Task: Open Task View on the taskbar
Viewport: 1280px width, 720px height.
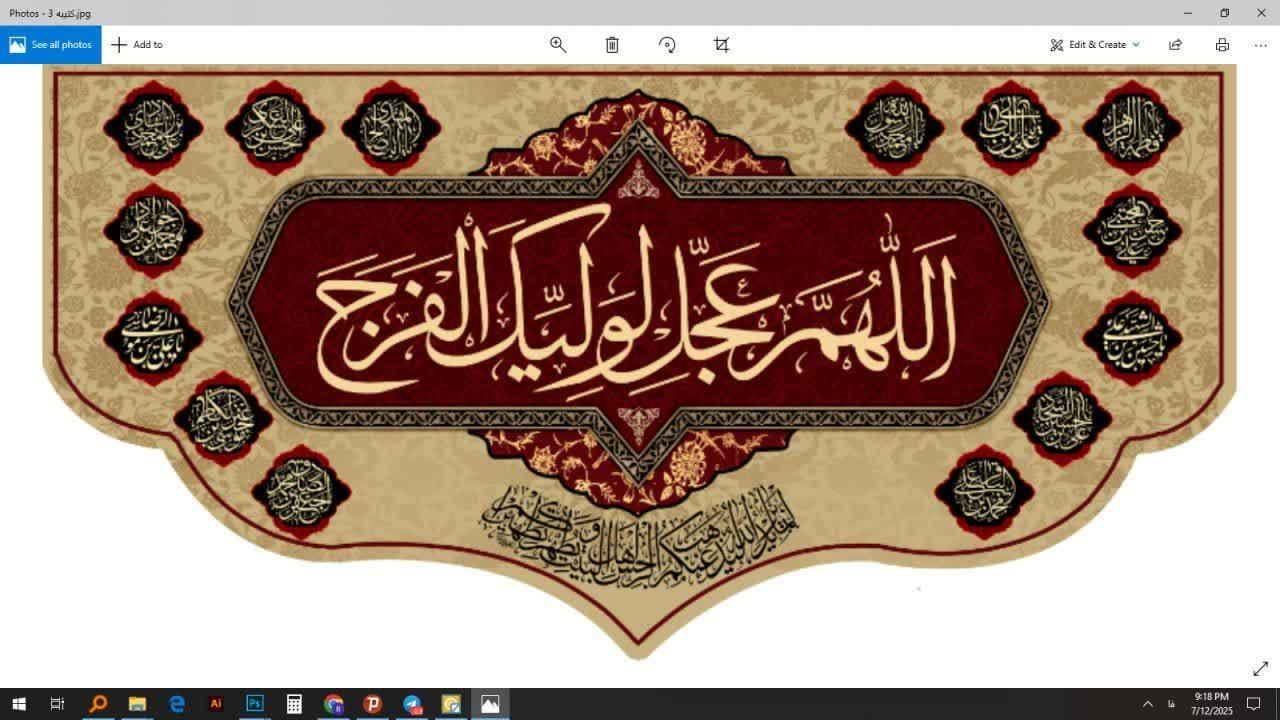Action: 57,704
